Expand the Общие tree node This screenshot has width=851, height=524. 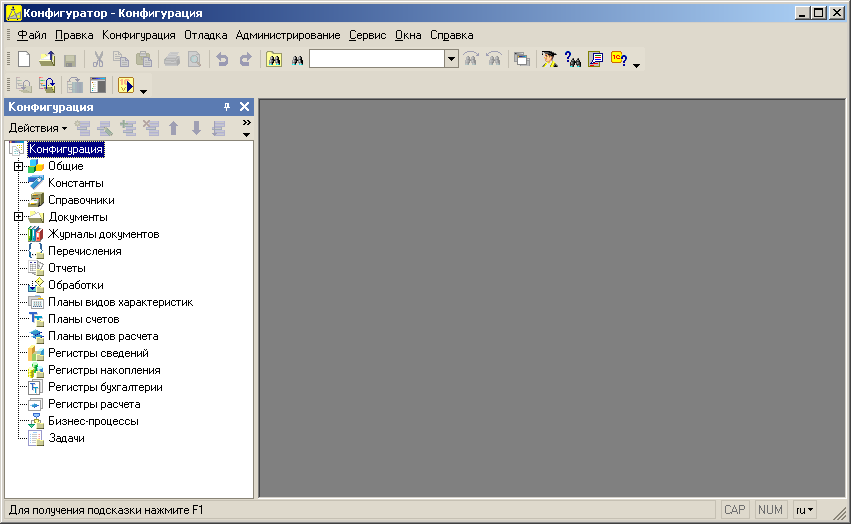tap(18, 166)
